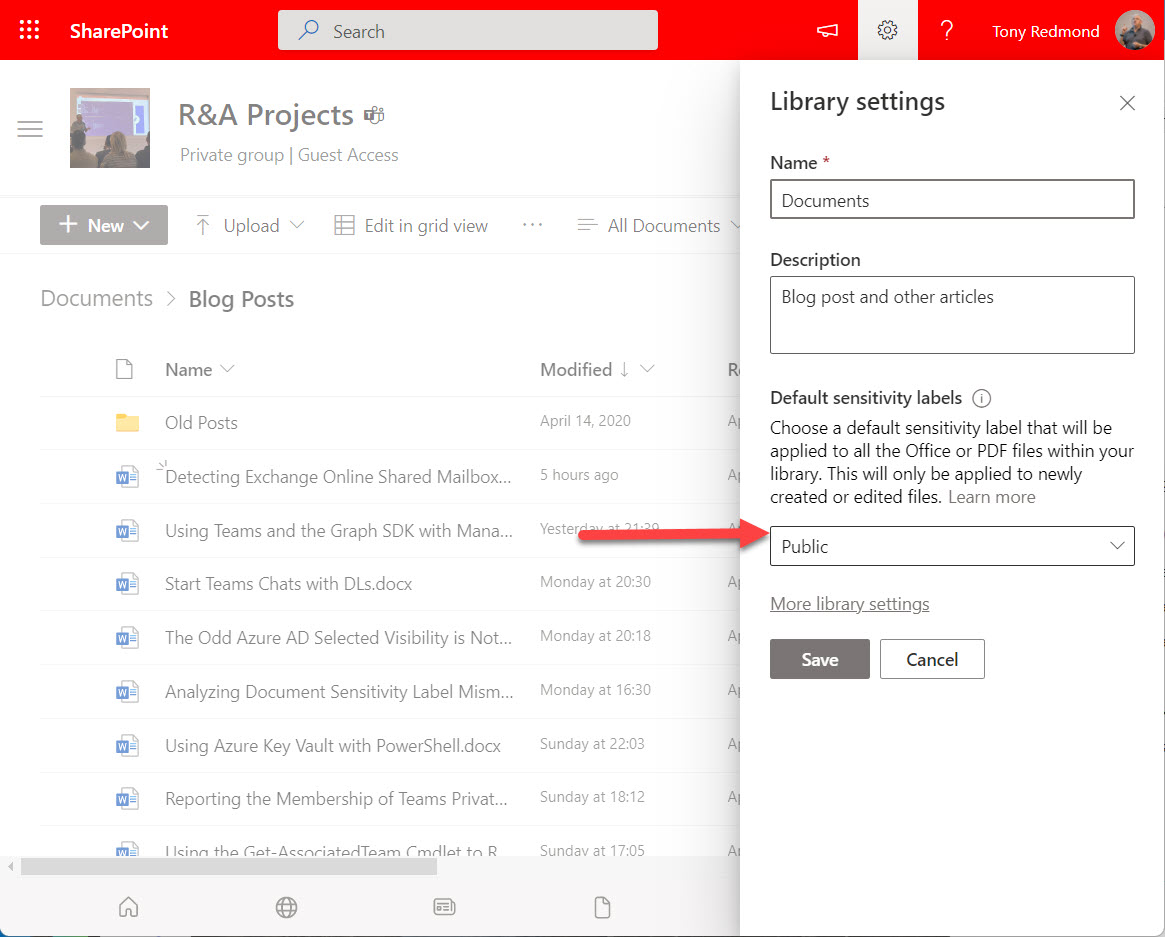
Task: Open Reporting the Membership of Teams Private document
Action: (x=336, y=799)
